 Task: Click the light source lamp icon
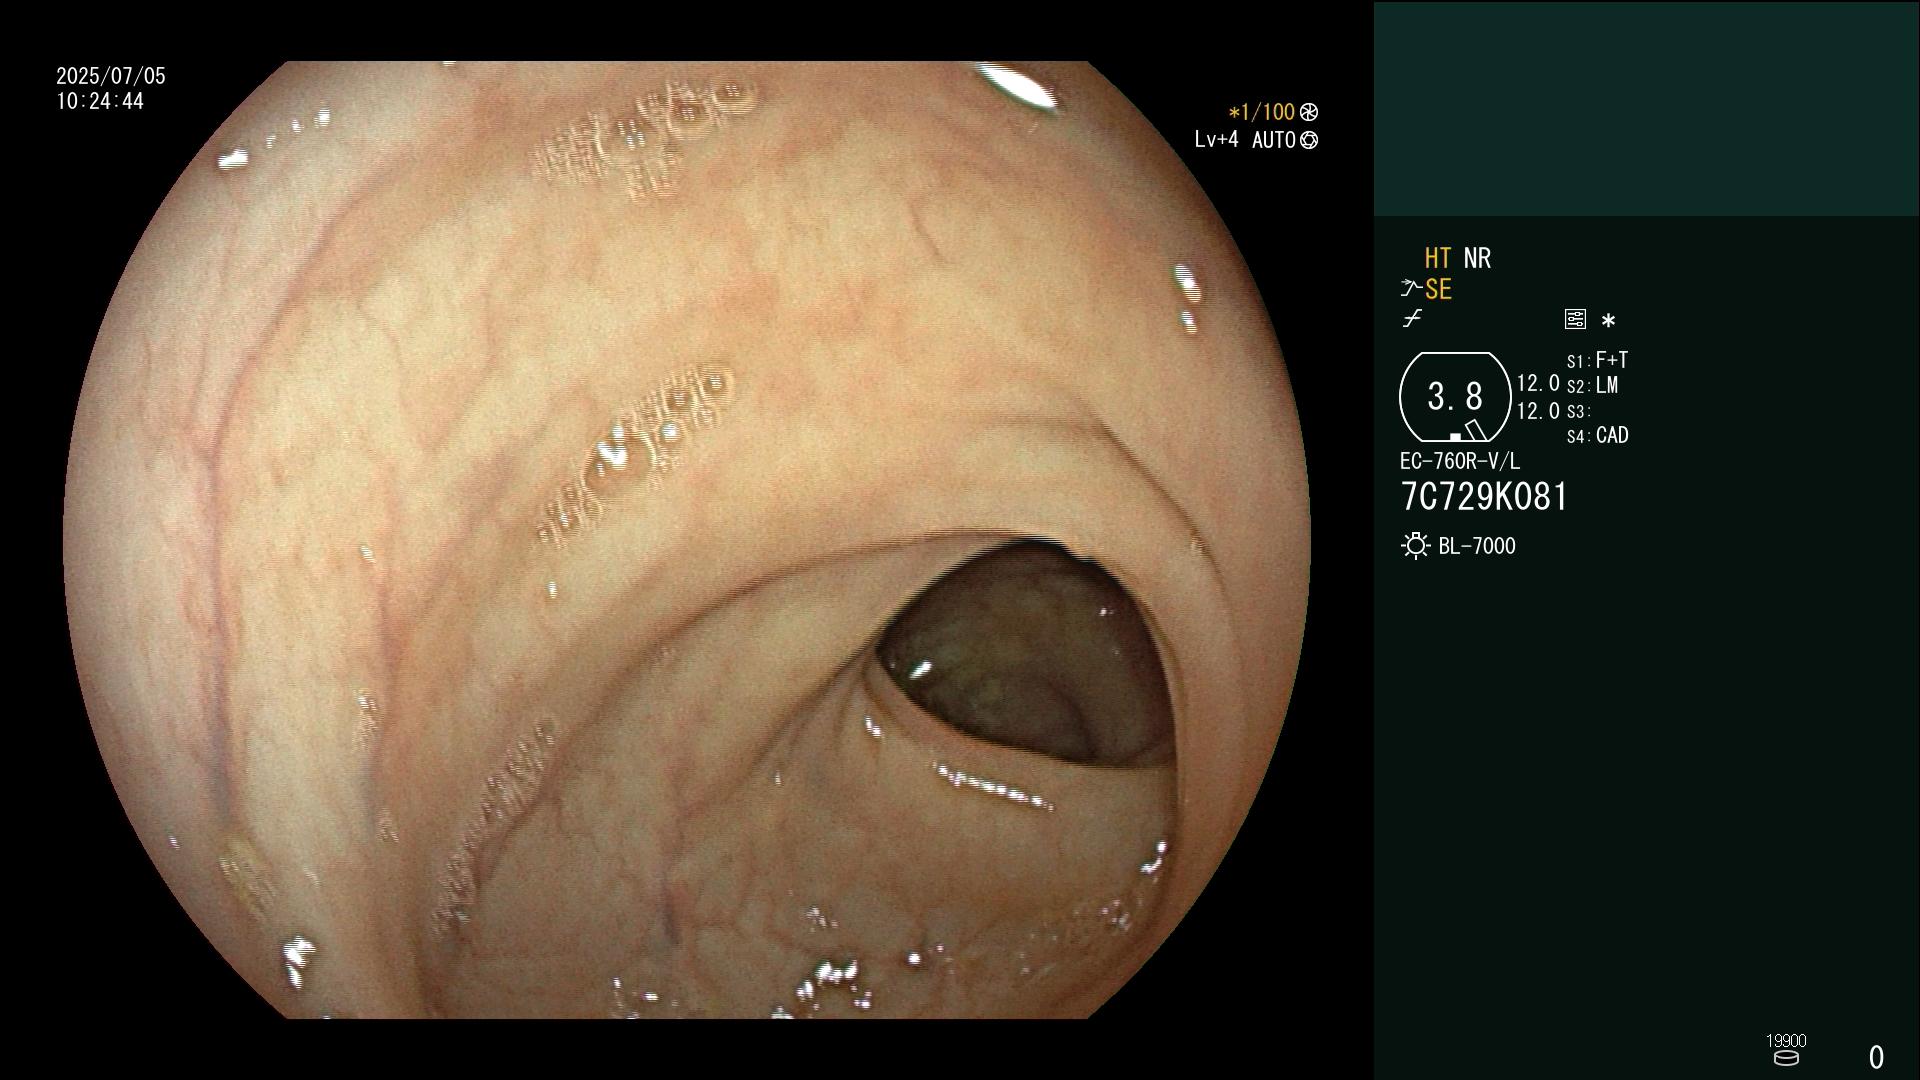(1415, 546)
